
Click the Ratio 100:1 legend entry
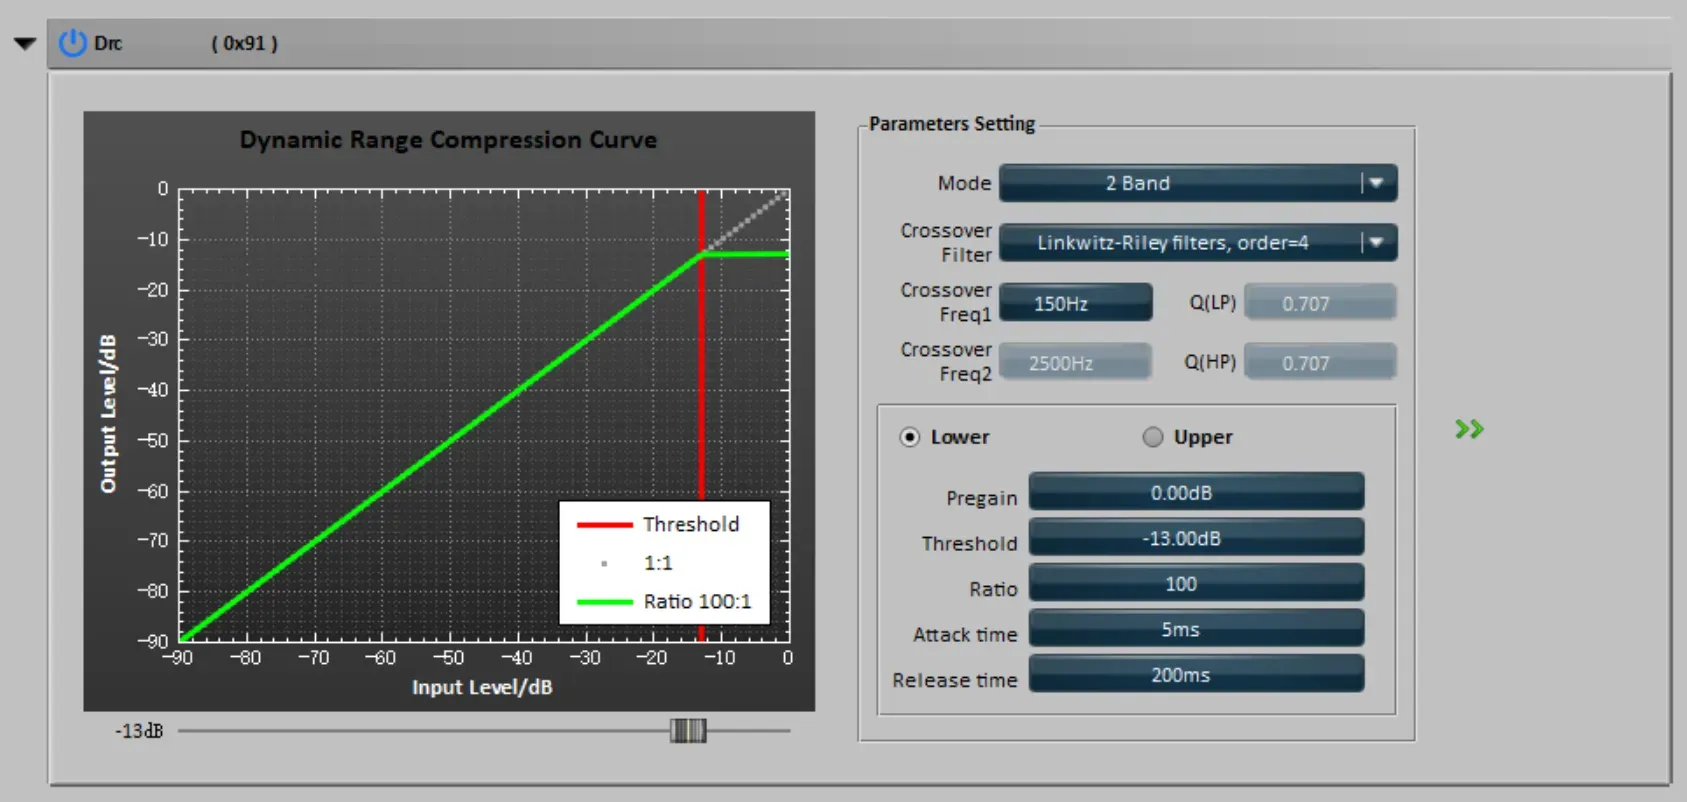click(664, 601)
